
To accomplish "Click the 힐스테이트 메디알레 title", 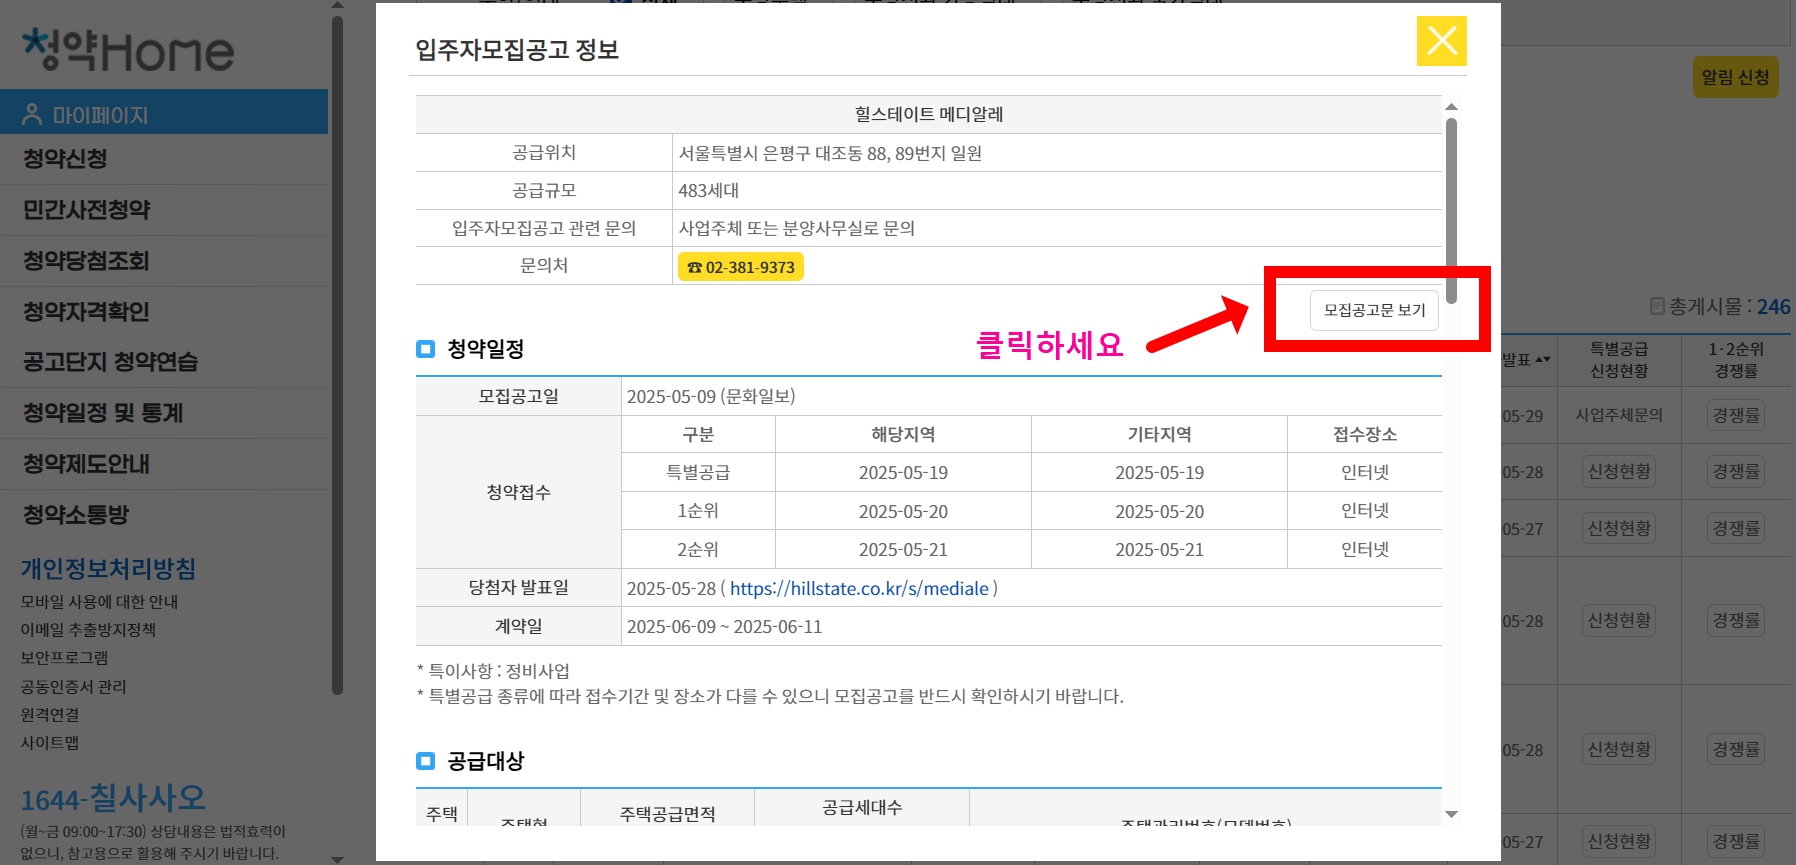I will [929, 114].
